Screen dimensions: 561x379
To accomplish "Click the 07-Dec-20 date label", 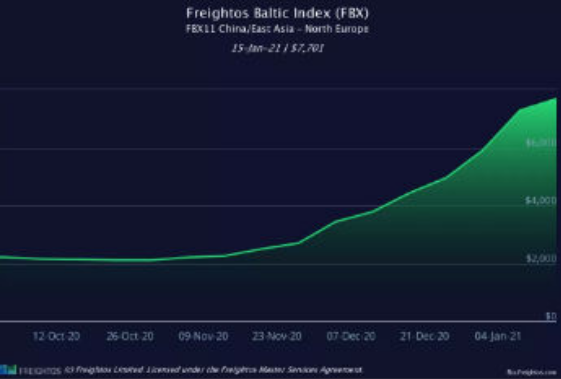I will 351,336.
